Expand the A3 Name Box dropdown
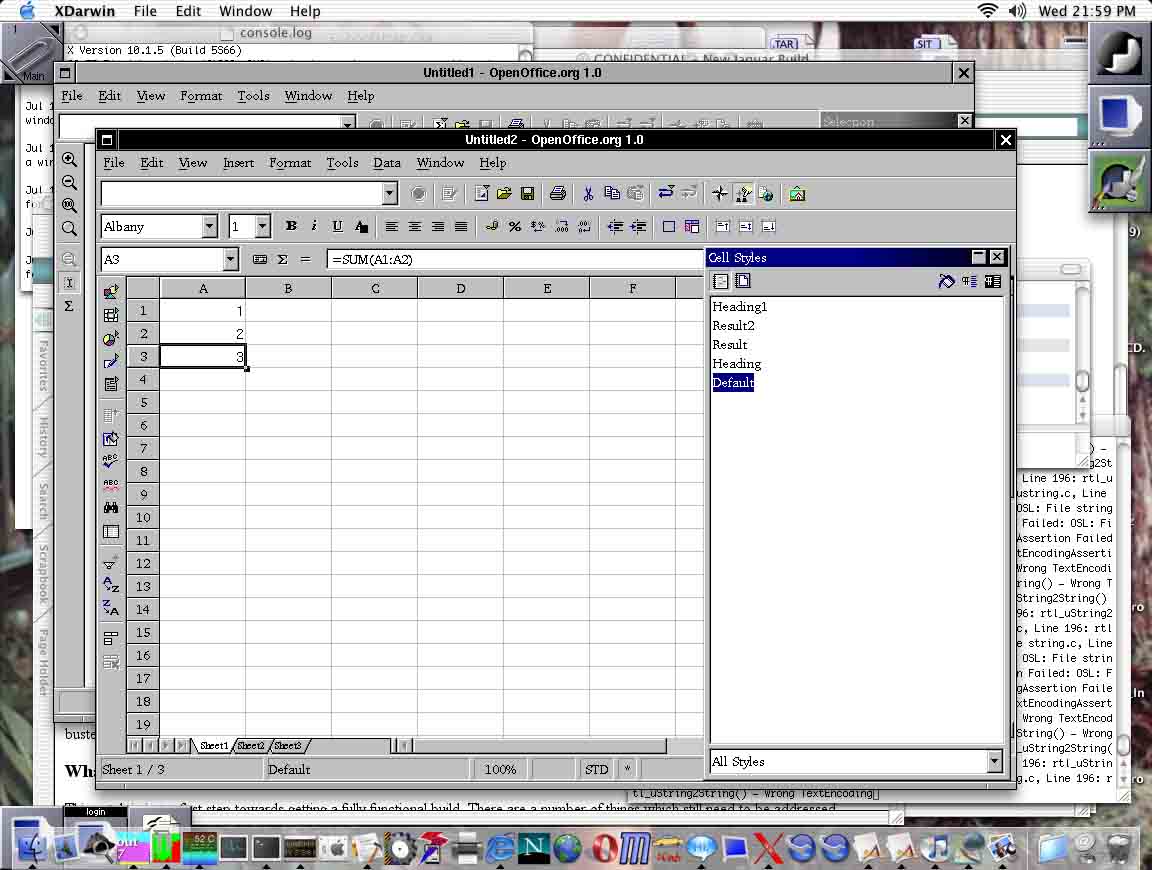 pos(230,259)
